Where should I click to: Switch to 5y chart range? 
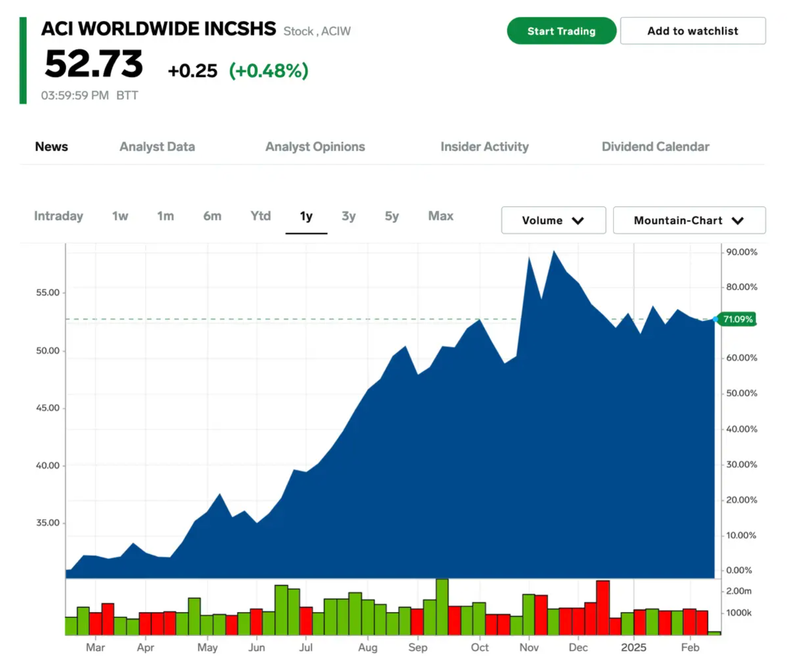[x=391, y=216]
